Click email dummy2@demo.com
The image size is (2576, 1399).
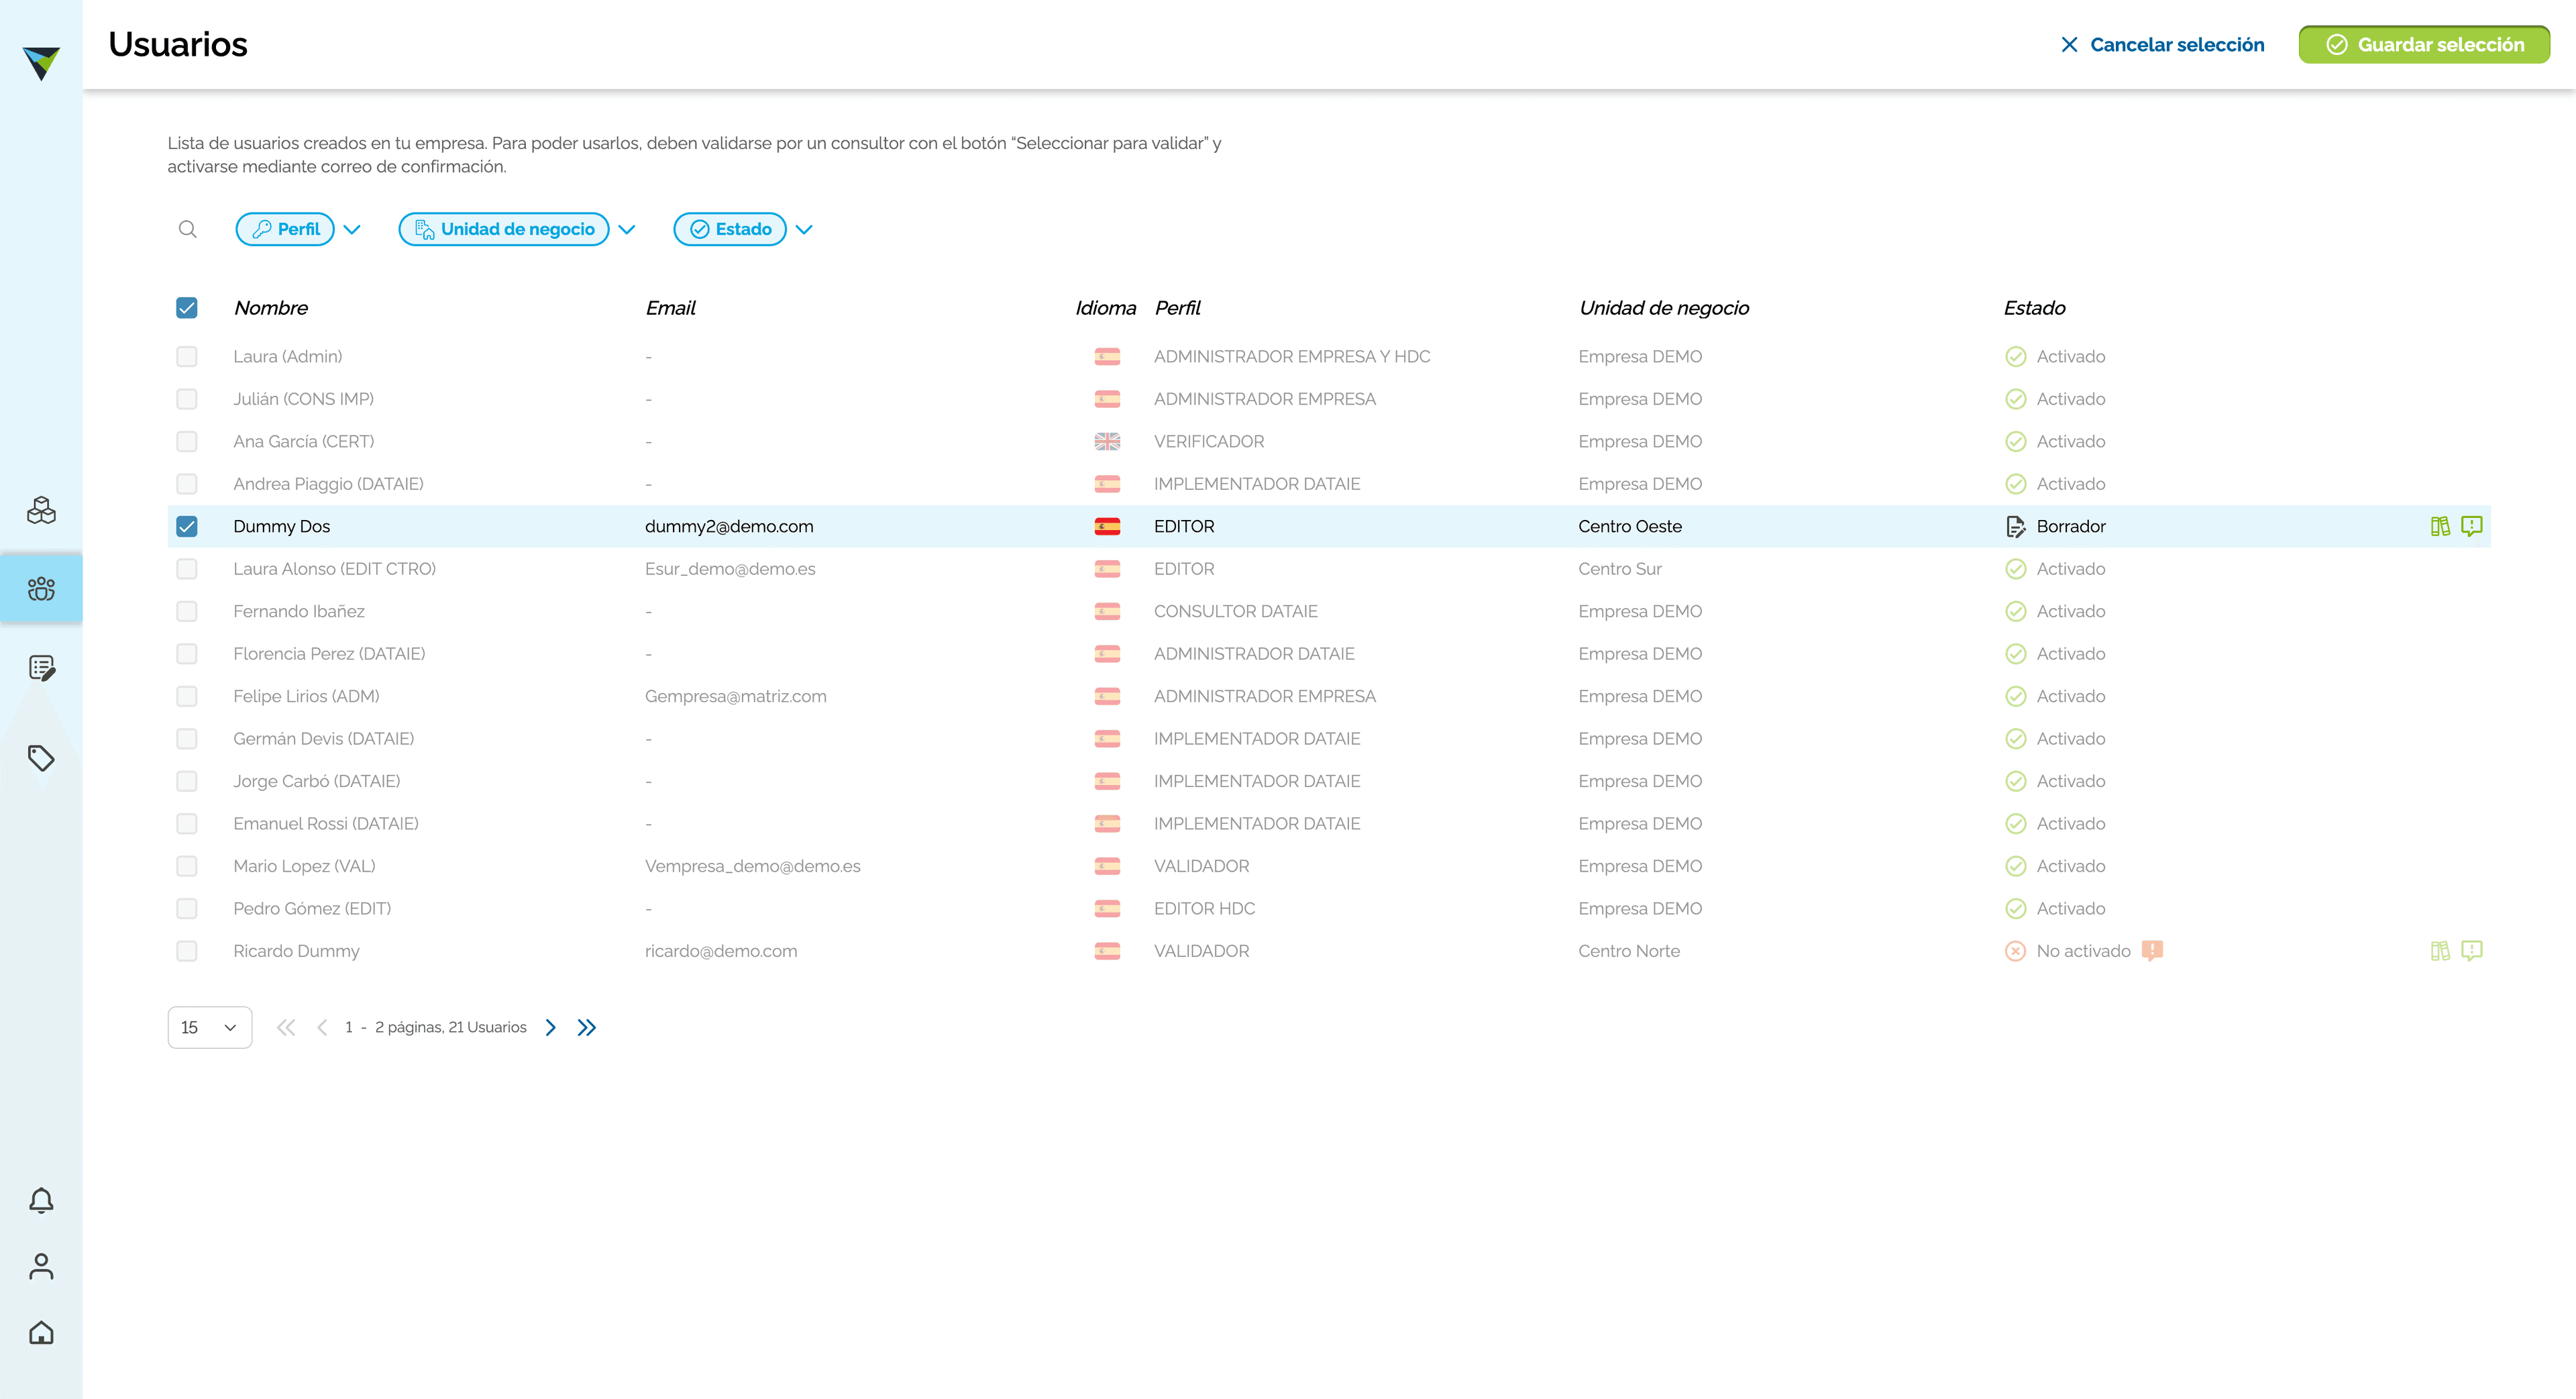coord(729,526)
